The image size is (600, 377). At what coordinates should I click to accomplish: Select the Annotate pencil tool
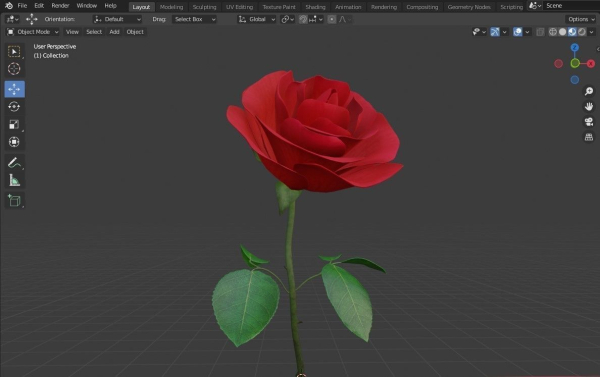(14, 163)
